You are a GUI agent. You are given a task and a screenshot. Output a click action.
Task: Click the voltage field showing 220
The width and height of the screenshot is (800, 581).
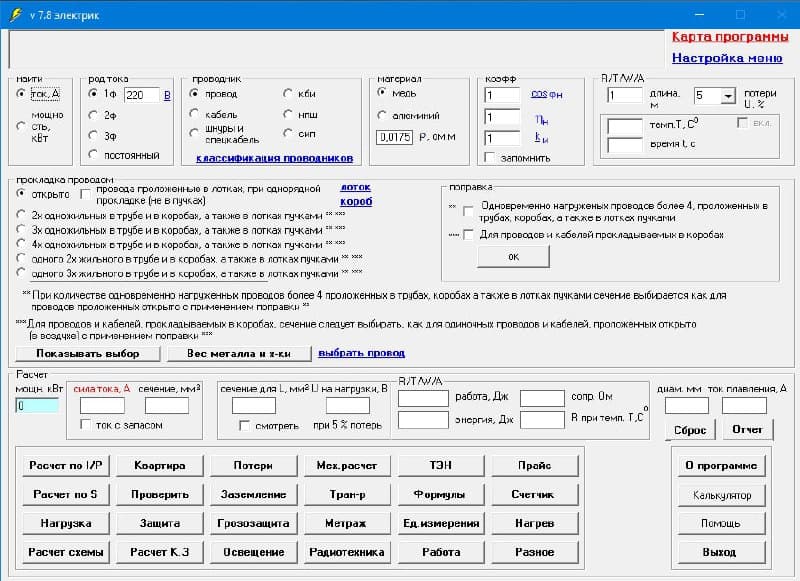pos(141,95)
